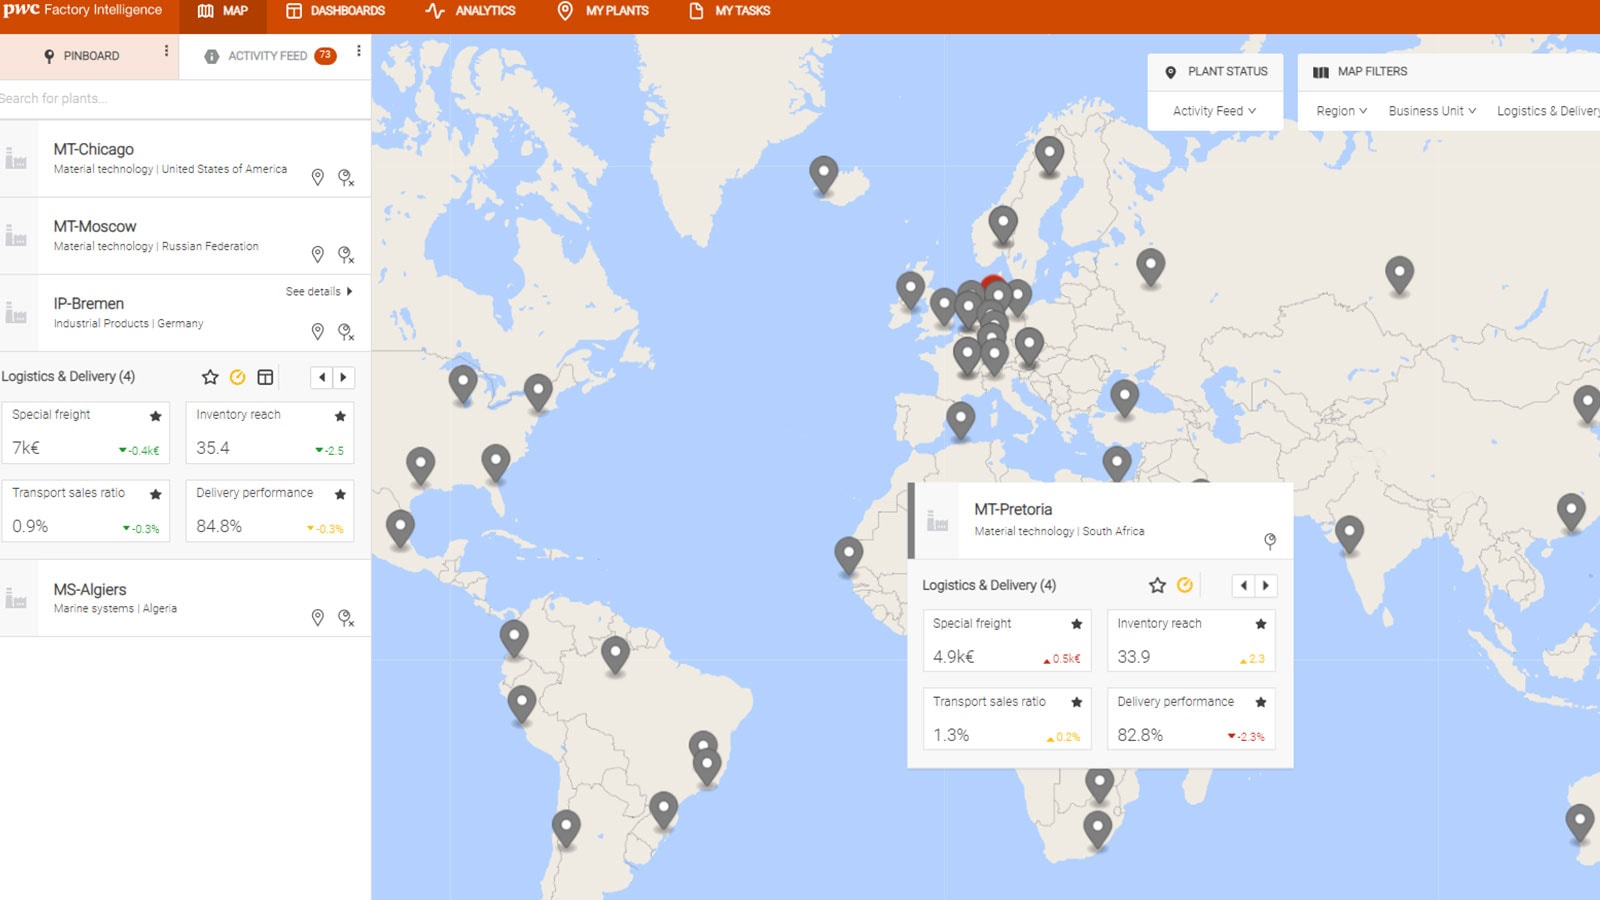The image size is (1600, 900).
Task: Star the Inventory reach KPI in MT-Pretoria popup
Action: point(1260,622)
